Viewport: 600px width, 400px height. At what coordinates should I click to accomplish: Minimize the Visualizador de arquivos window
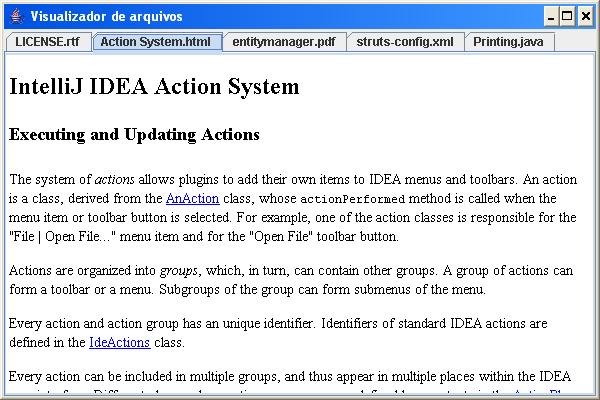click(x=551, y=16)
